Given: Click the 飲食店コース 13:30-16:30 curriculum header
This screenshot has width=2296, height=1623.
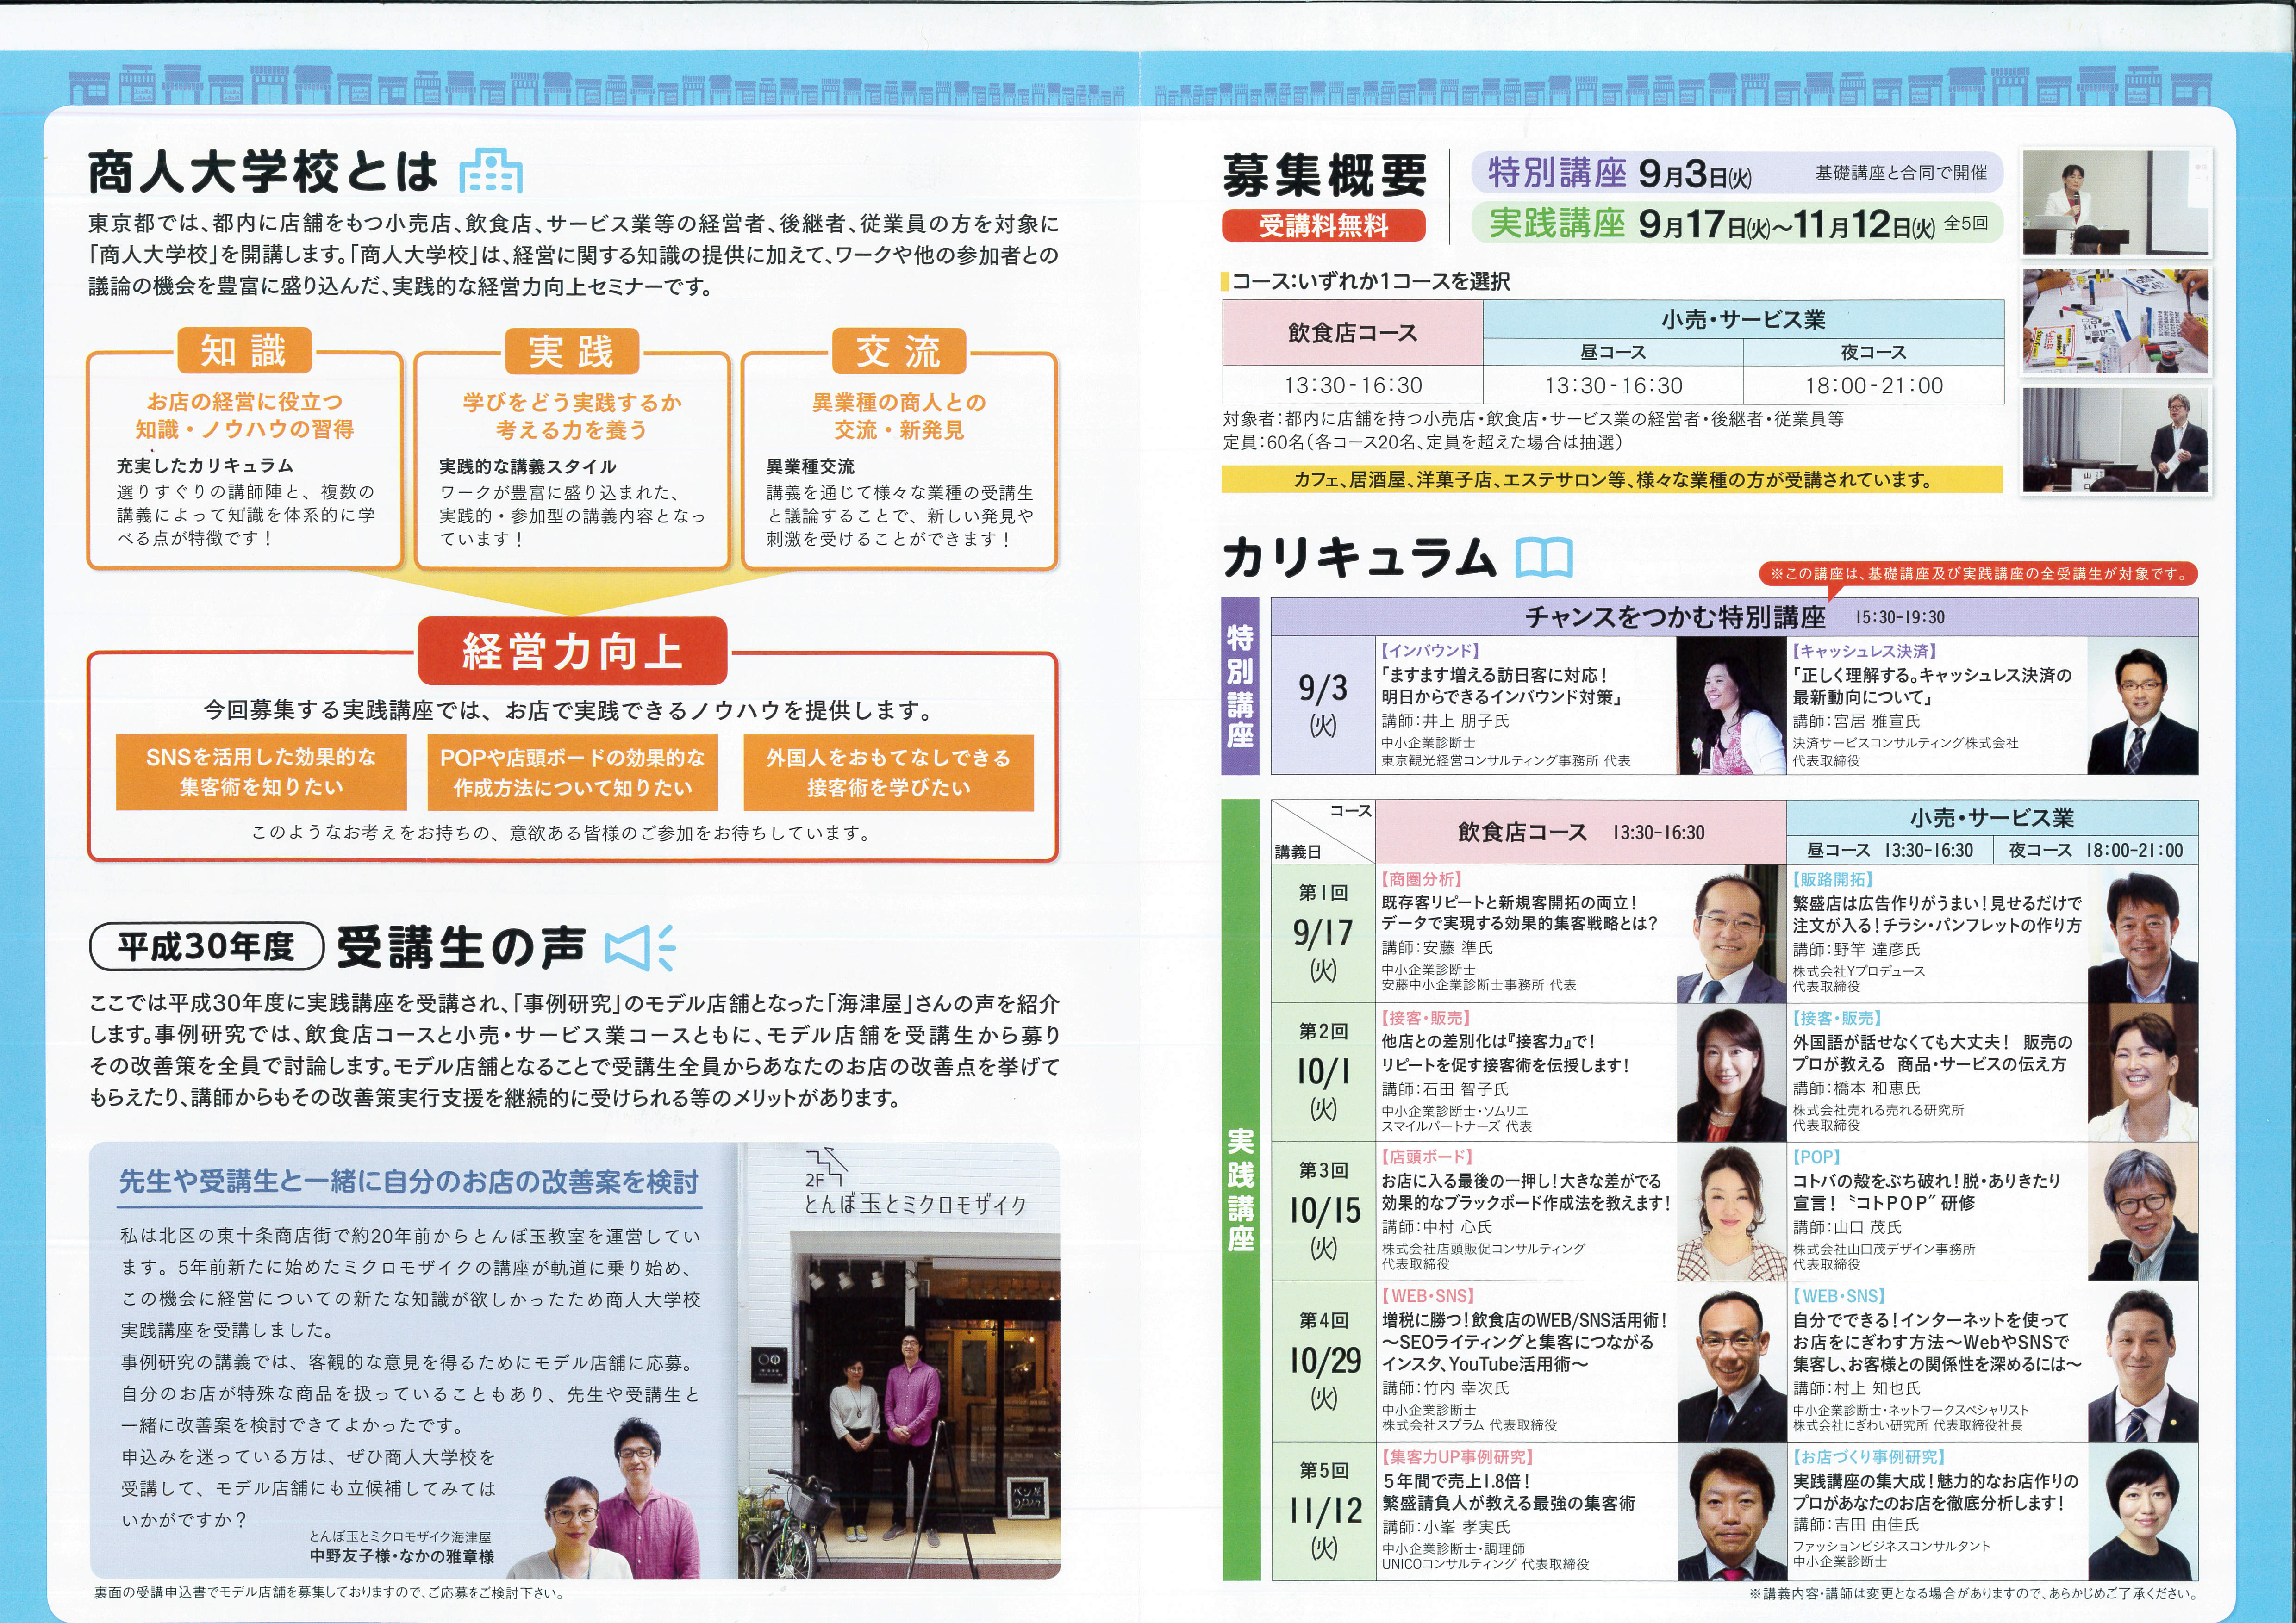Looking at the screenshot, I should [x=1581, y=832].
